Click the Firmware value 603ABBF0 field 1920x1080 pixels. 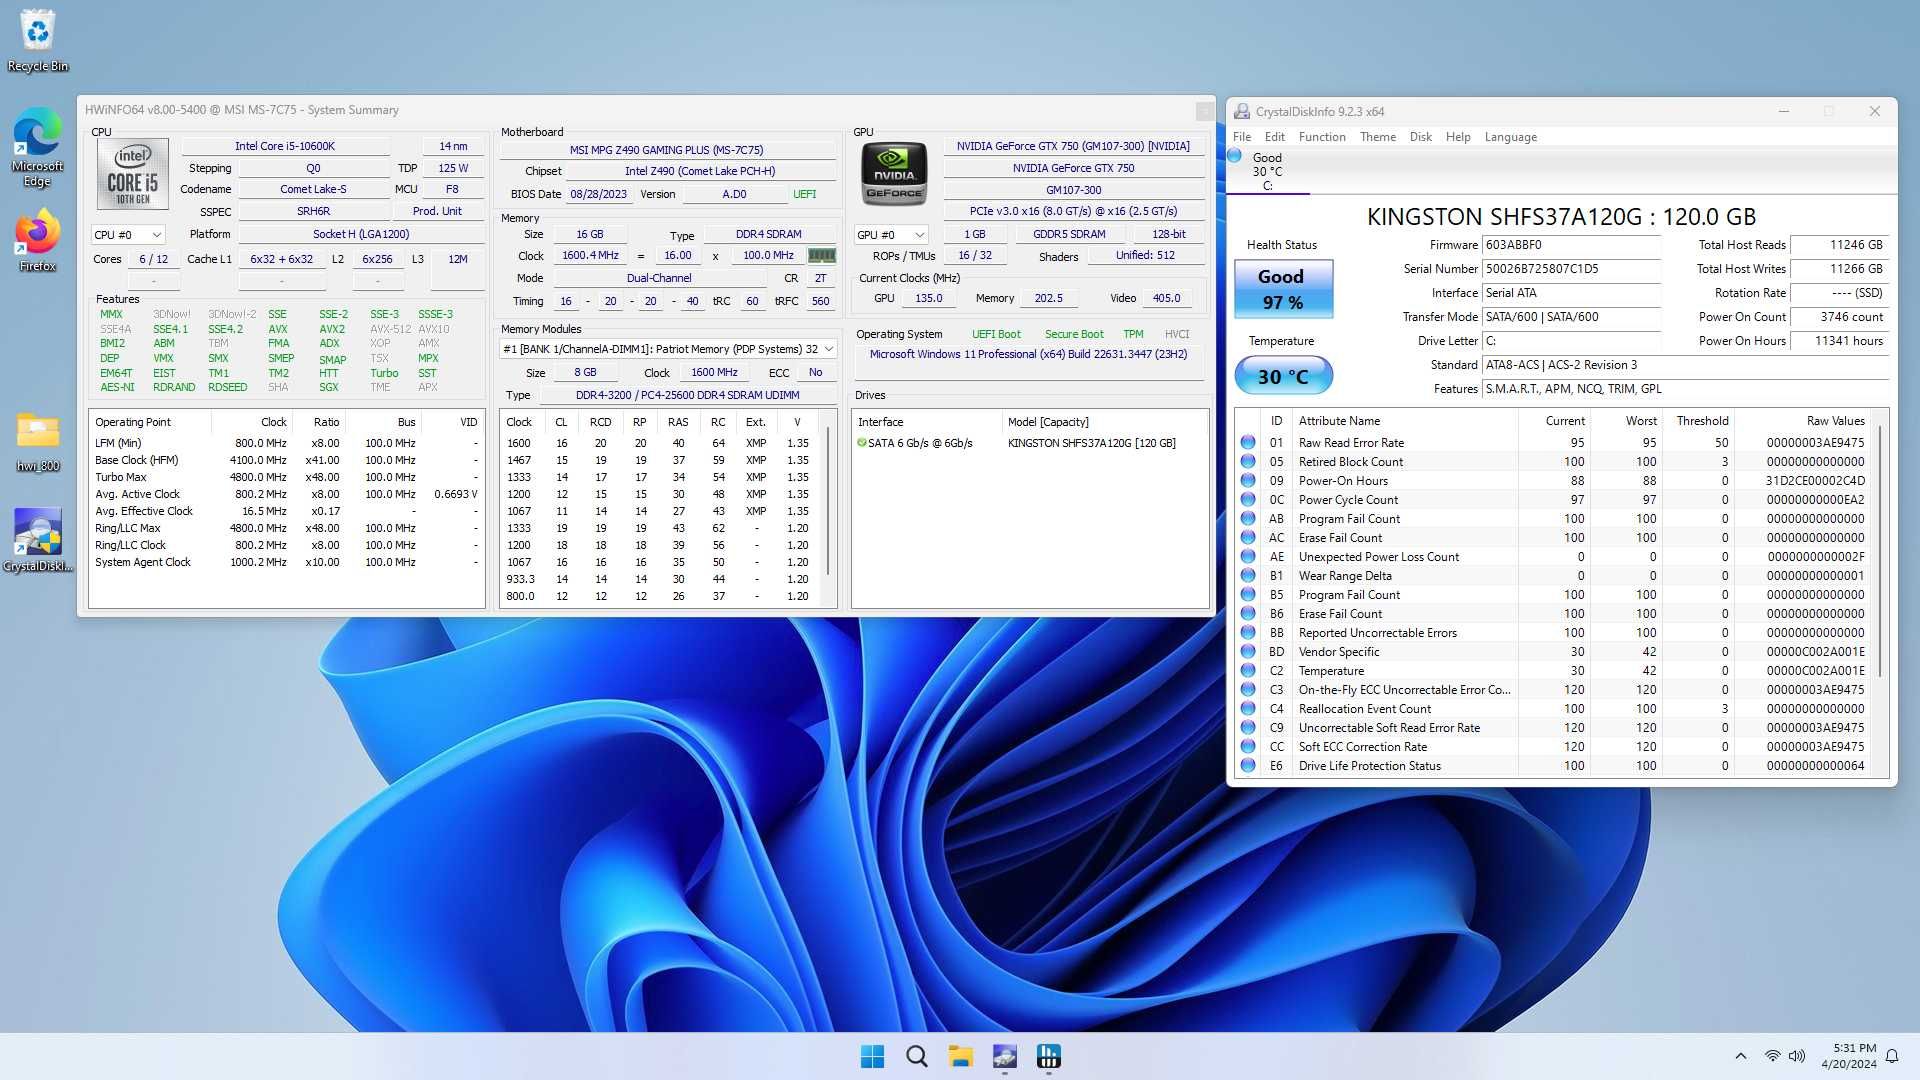coord(1572,245)
